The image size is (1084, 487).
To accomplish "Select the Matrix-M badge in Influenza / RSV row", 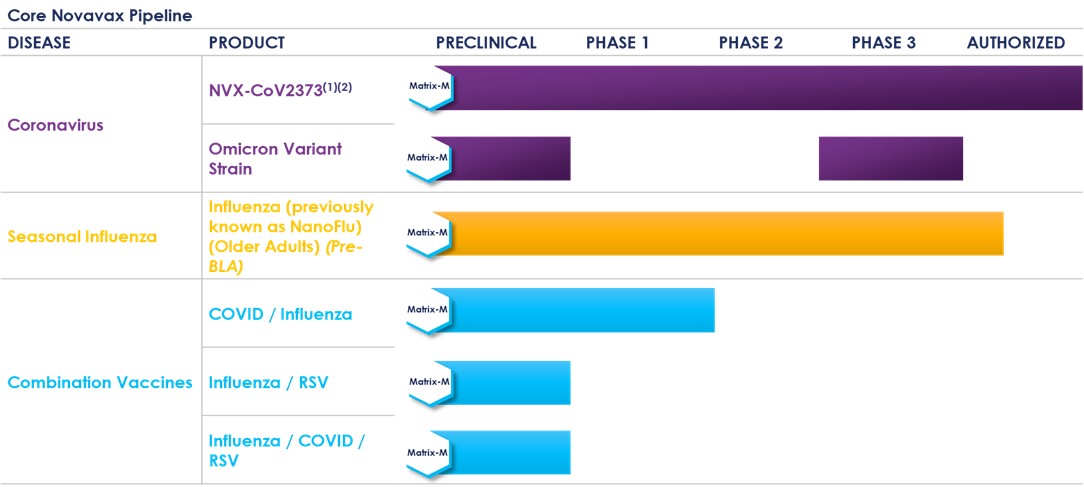I will click(429, 382).
